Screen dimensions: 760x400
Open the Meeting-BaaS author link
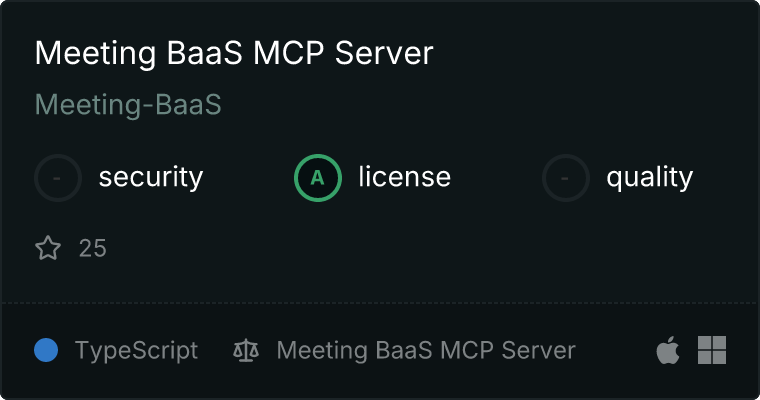pos(128,105)
